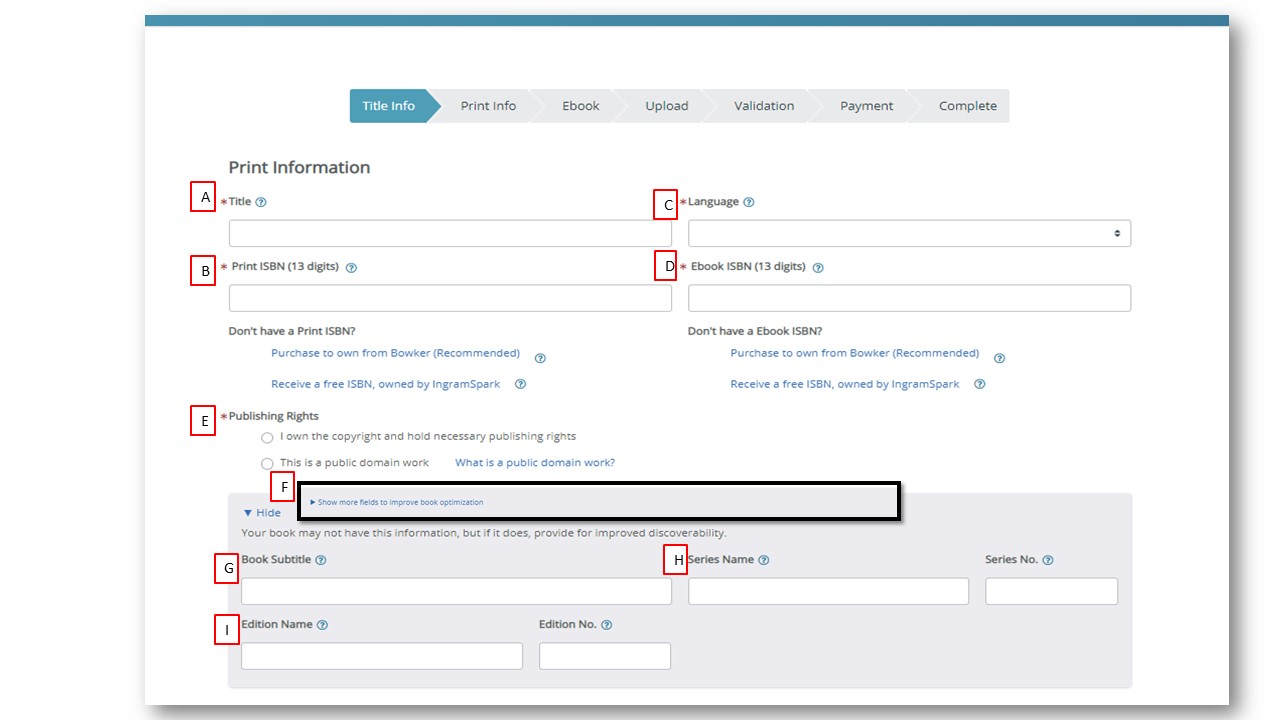Click help icon beside Ebook ISBN label
Screen dimensions: 1280x720
click(x=818, y=268)
